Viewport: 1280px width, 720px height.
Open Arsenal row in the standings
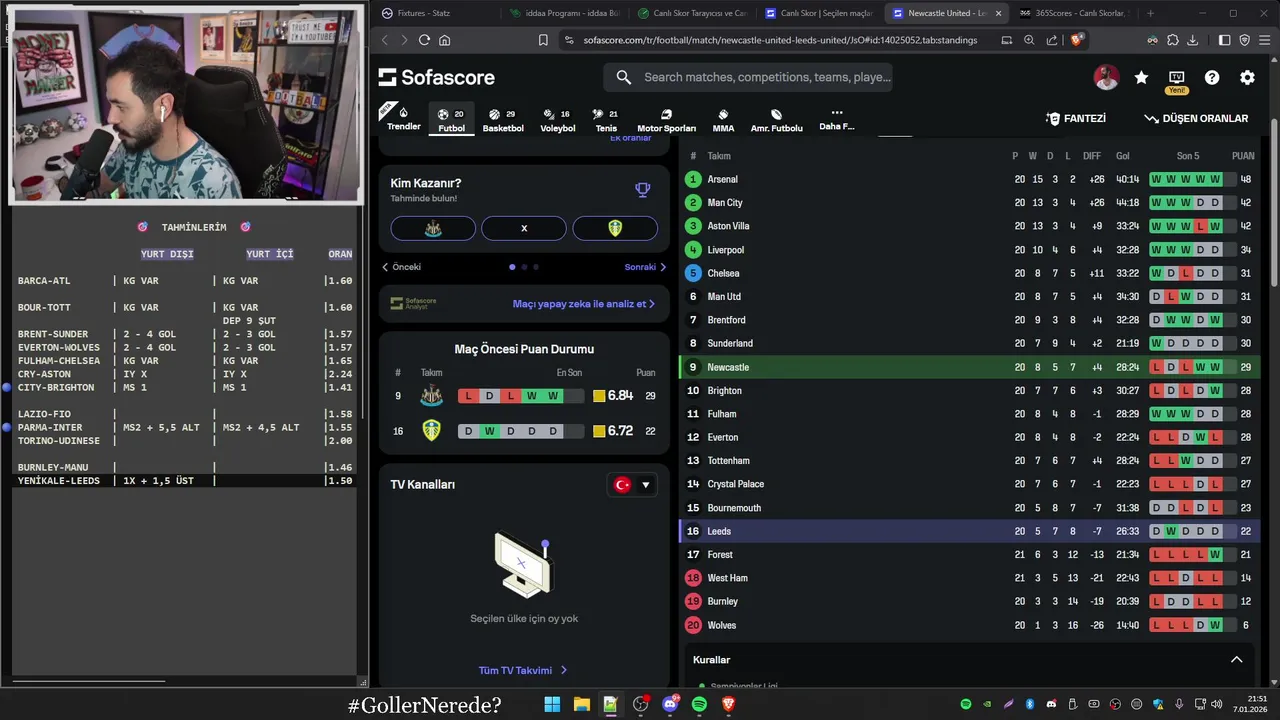click(x=969, y=179)
